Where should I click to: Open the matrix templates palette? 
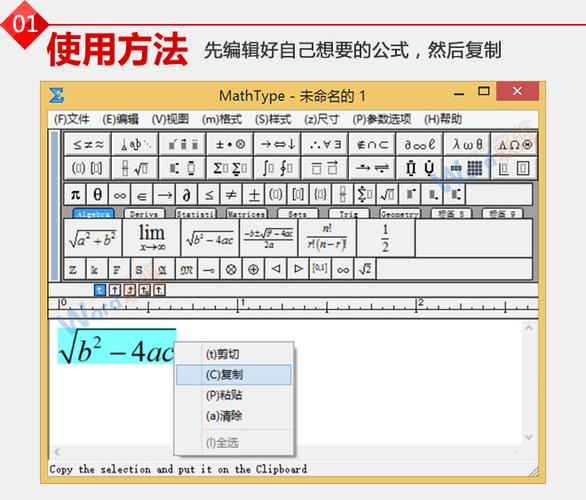(x=467, y=168)
